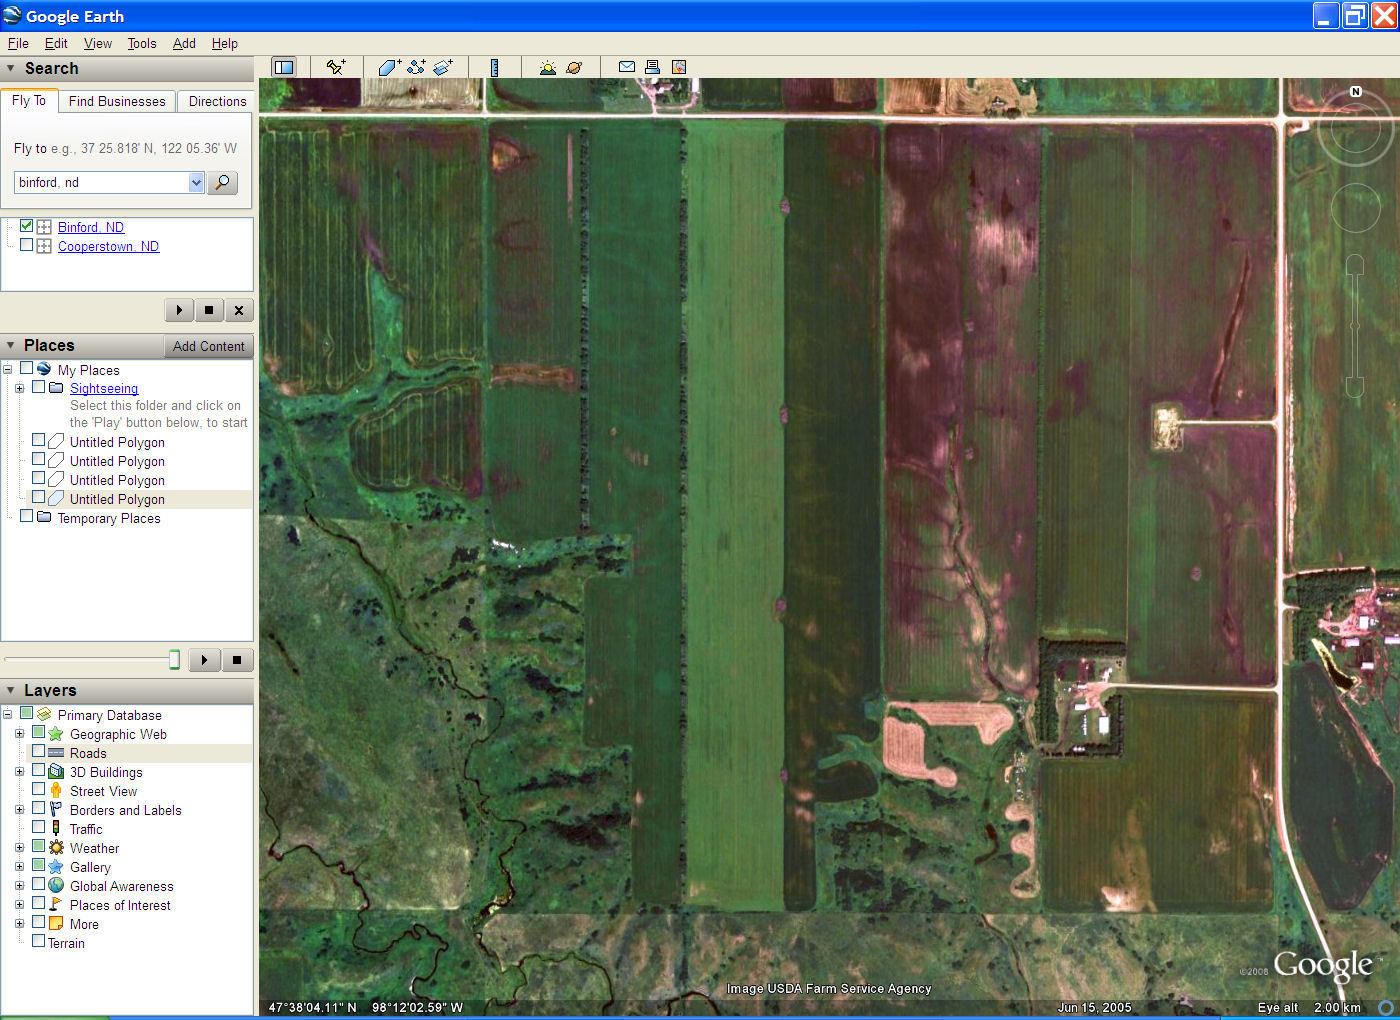The height and width of the screenshot is (1020, 1400).
Task: Click the map zoom slider
Action: coord(1355,326)
